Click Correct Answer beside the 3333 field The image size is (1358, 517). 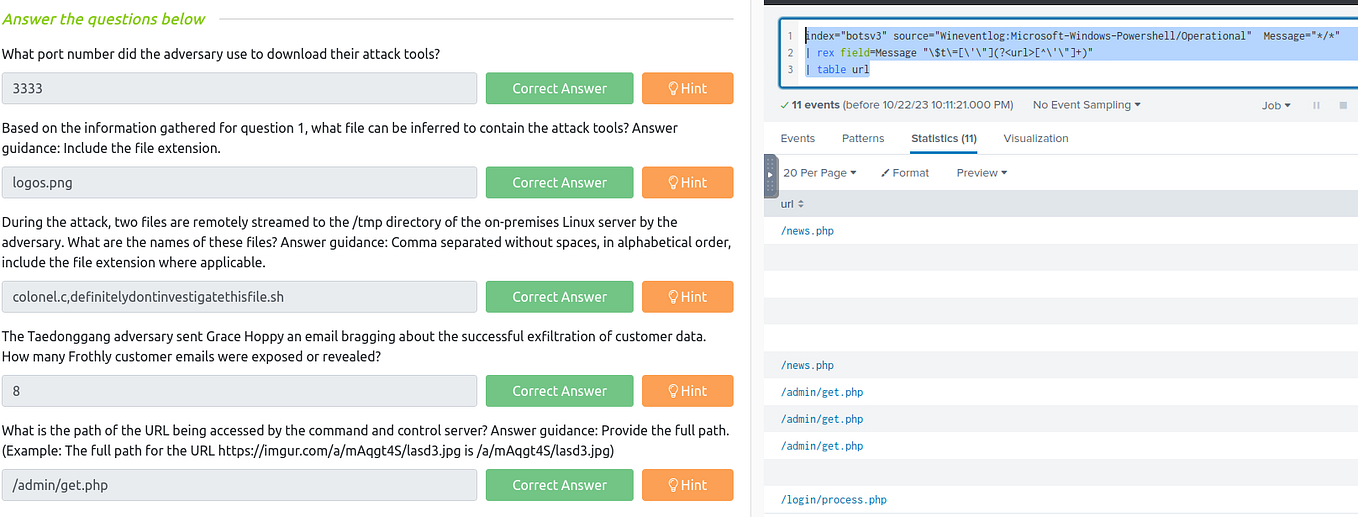560,88
